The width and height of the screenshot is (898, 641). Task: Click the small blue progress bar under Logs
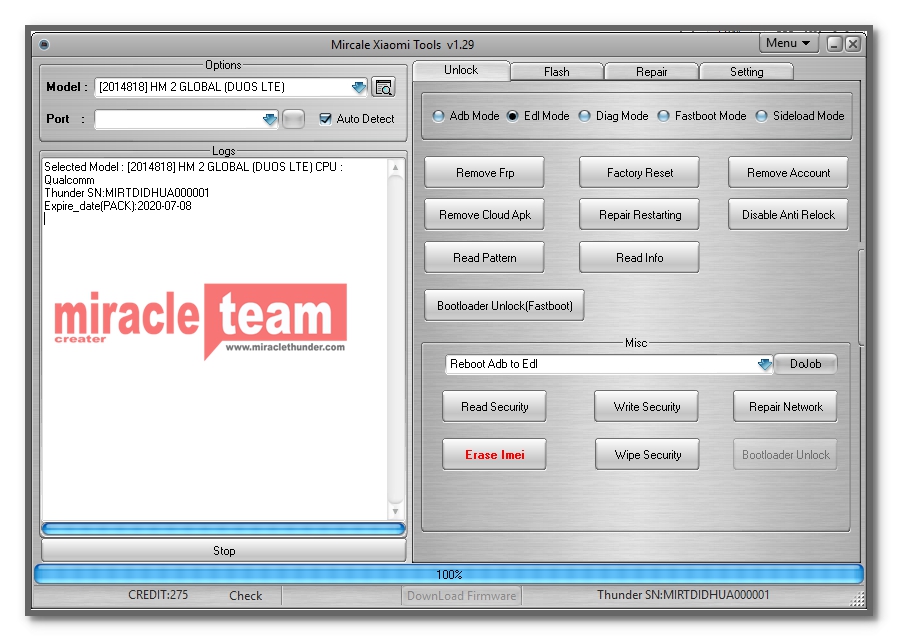coord(223,529)
